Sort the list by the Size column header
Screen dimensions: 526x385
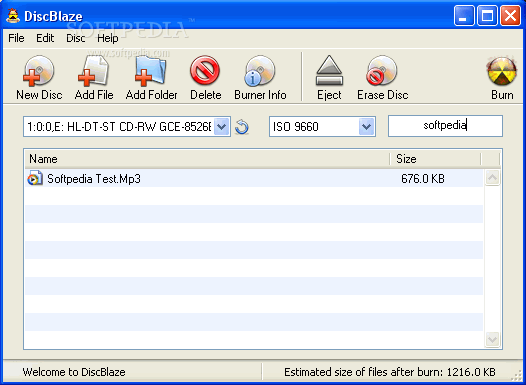[x=435, y=159]
